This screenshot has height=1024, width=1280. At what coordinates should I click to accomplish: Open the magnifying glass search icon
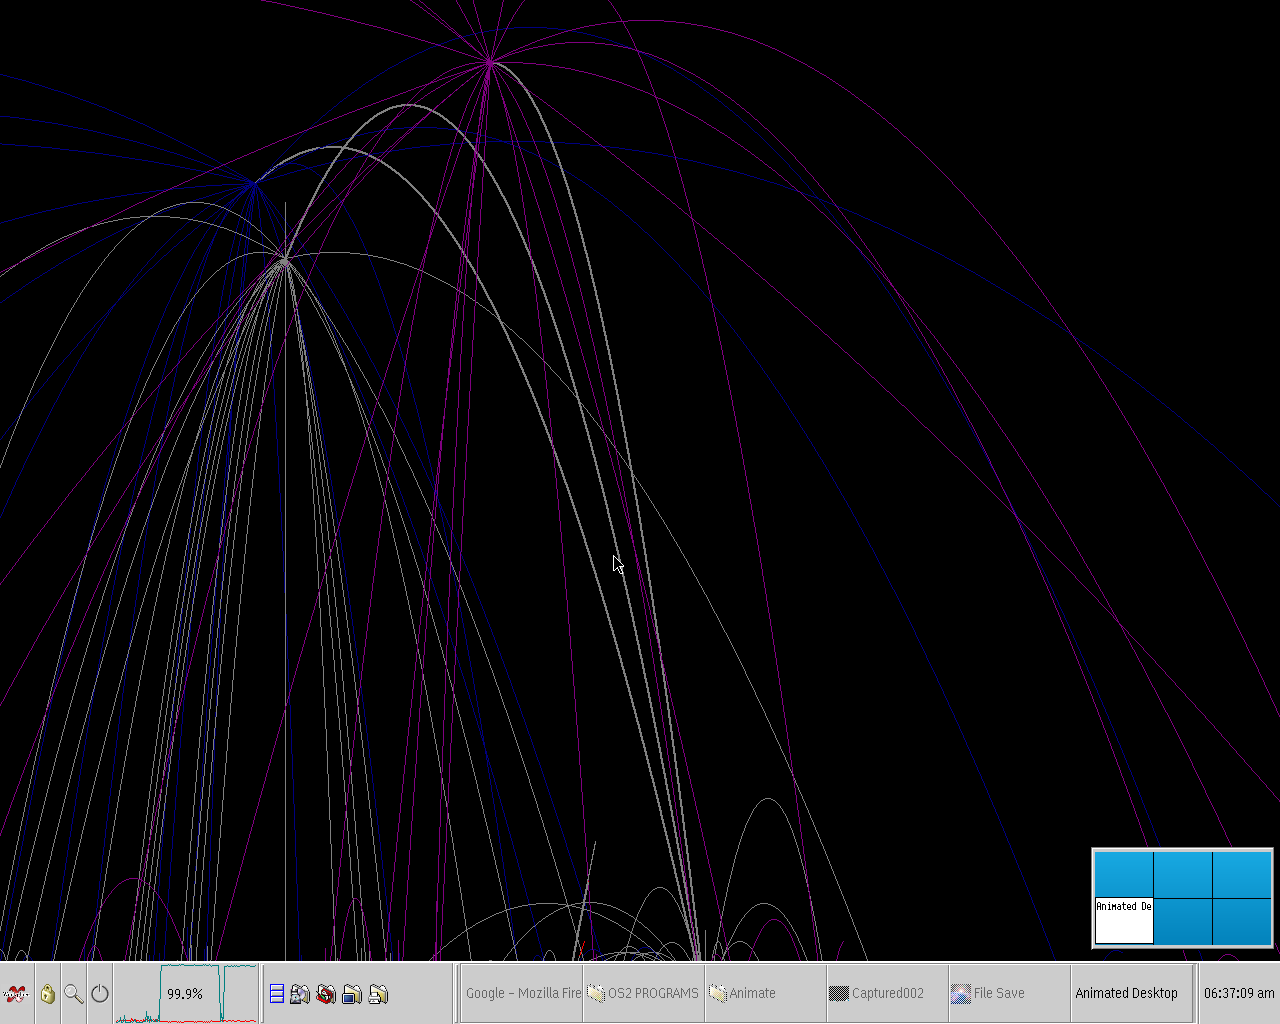tap(74, 994)
